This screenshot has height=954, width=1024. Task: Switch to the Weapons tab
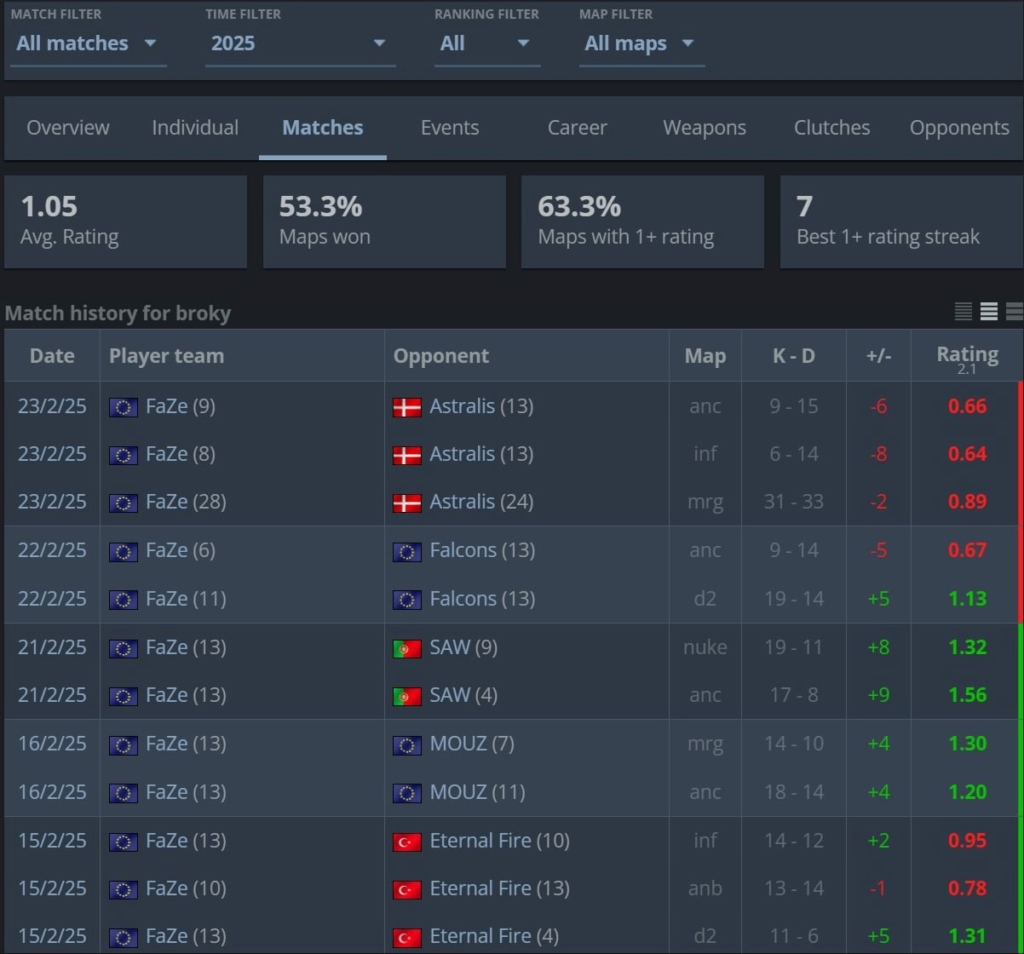[x=705, y=127]
